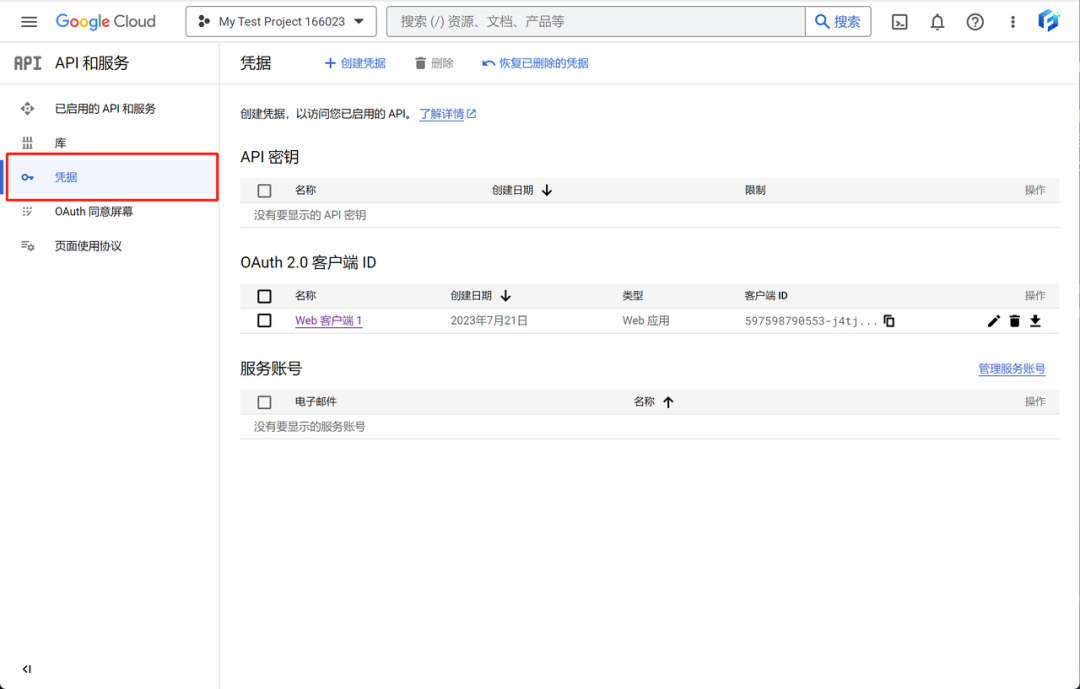Click the 电子邮件 column header
The height and width of the screenshot is (689, 1080).
(x=315, y=402)
